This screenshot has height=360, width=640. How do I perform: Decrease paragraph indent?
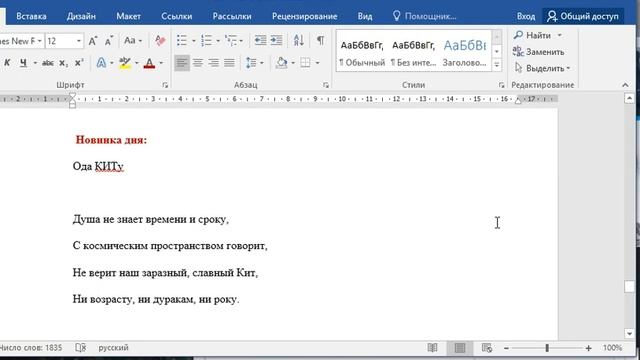tap(260, 40)
